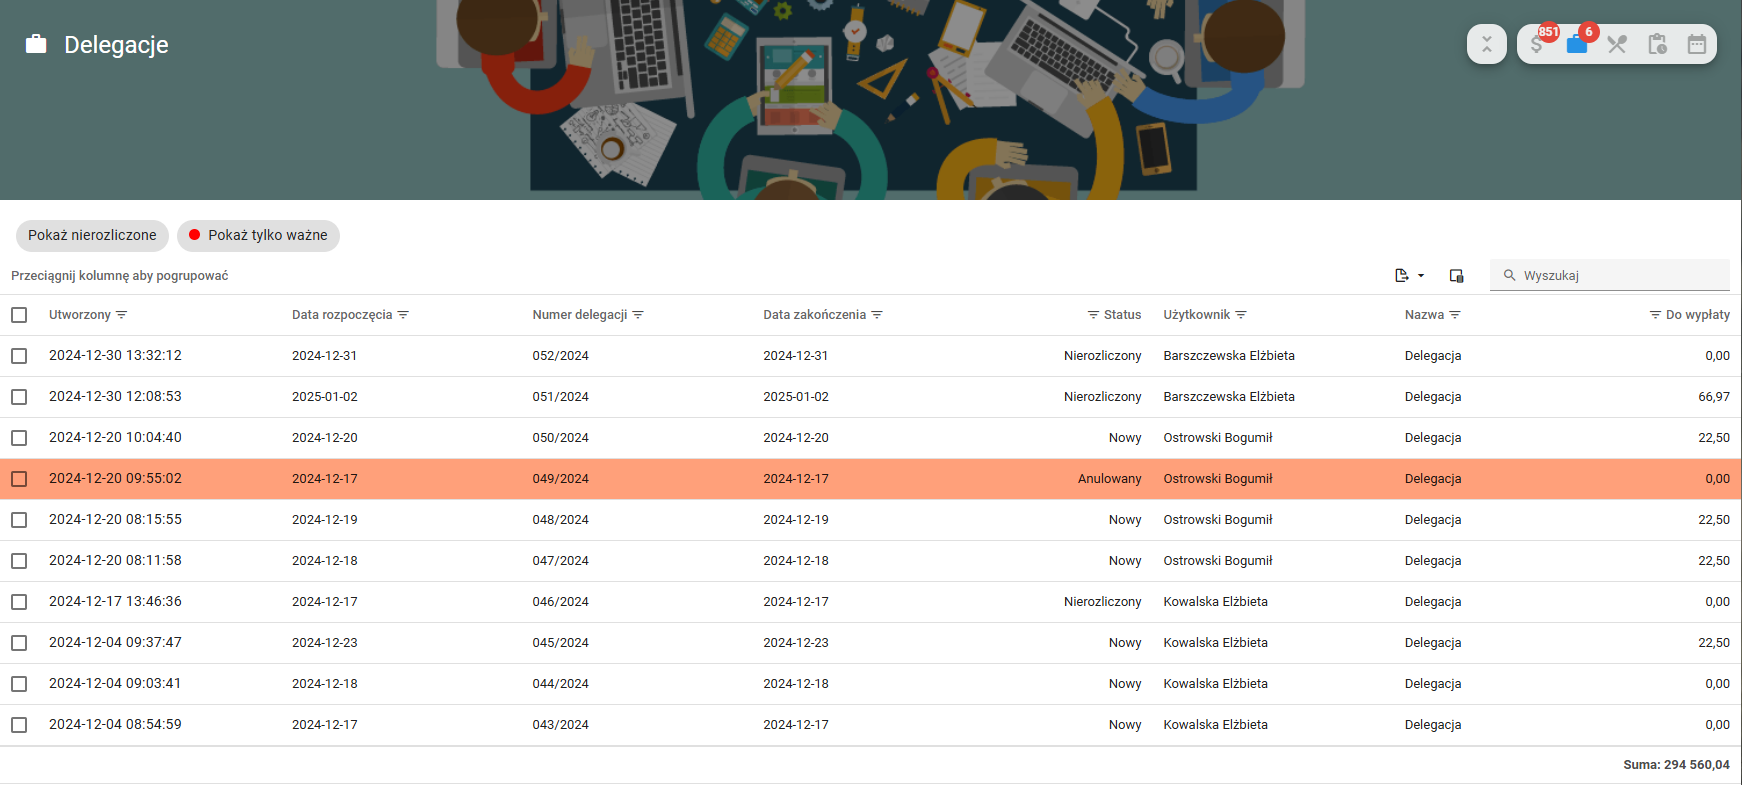1742x785 pixels.
Task: Toggle the Pokaż tylko ważne filter chip
Action: (x=258, y=236)
